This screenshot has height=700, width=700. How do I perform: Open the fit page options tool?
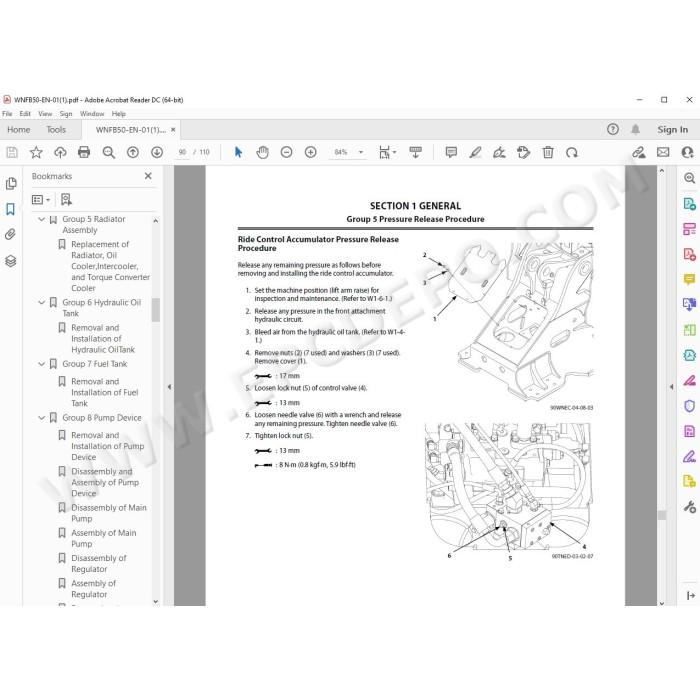387,153
